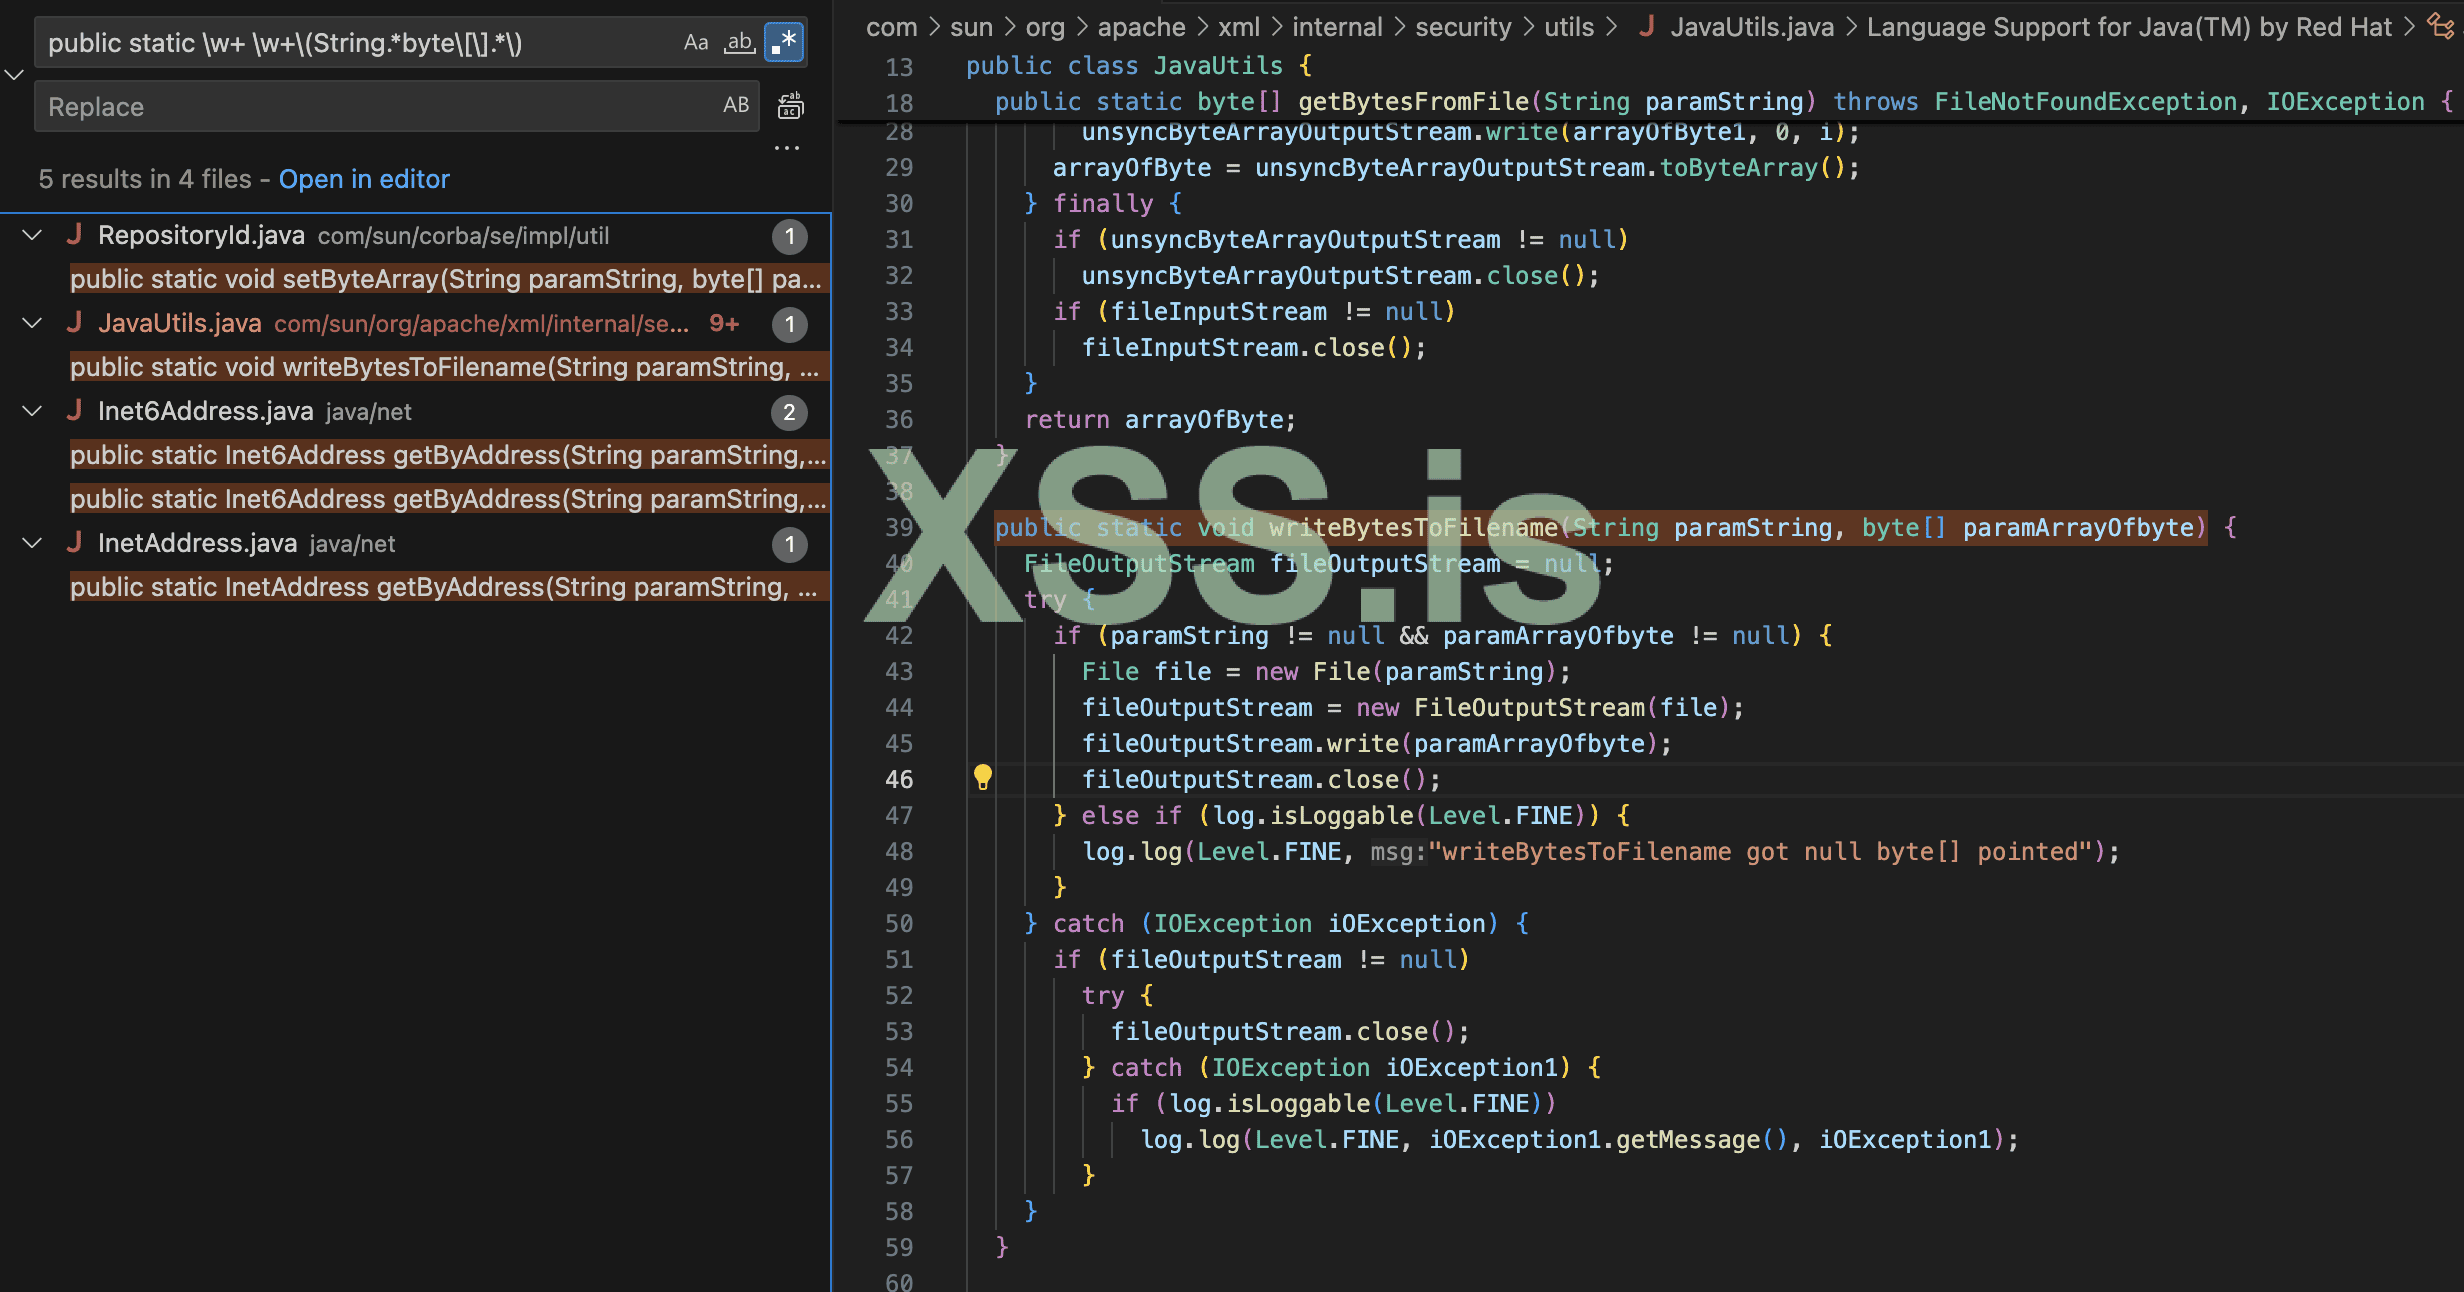2464x1292 pixels.
Task: Toggle Preserve Case in Replace field
Action: tap(735, 105)
